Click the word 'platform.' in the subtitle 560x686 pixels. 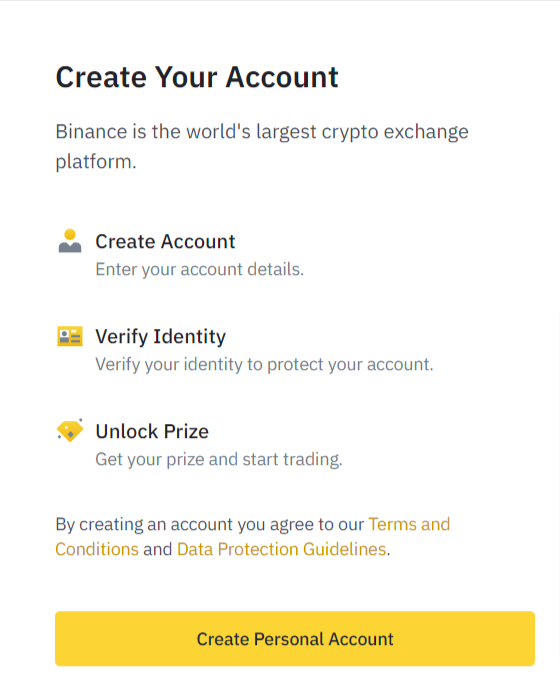pyautogui.click(x=96, y=162)
